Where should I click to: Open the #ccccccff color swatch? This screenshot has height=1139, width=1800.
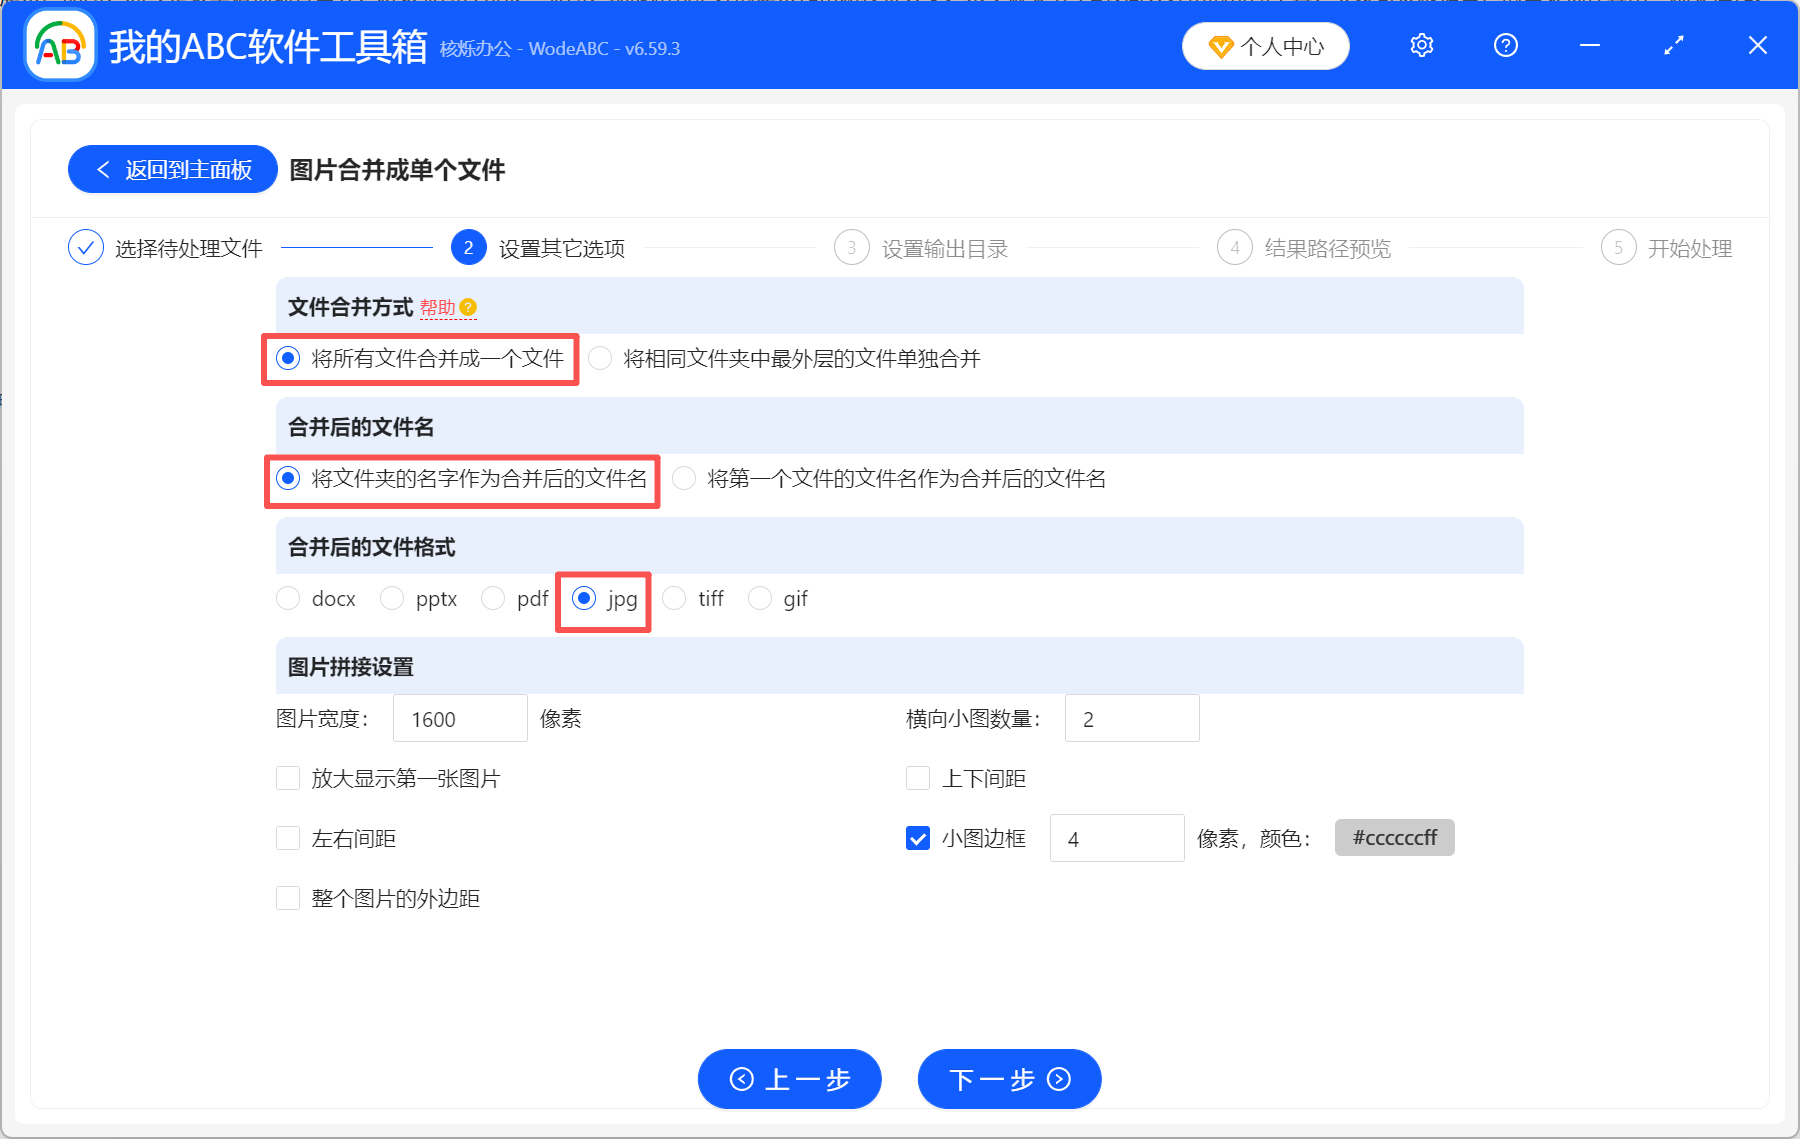pyautogui.click(x=1393, y=838)
